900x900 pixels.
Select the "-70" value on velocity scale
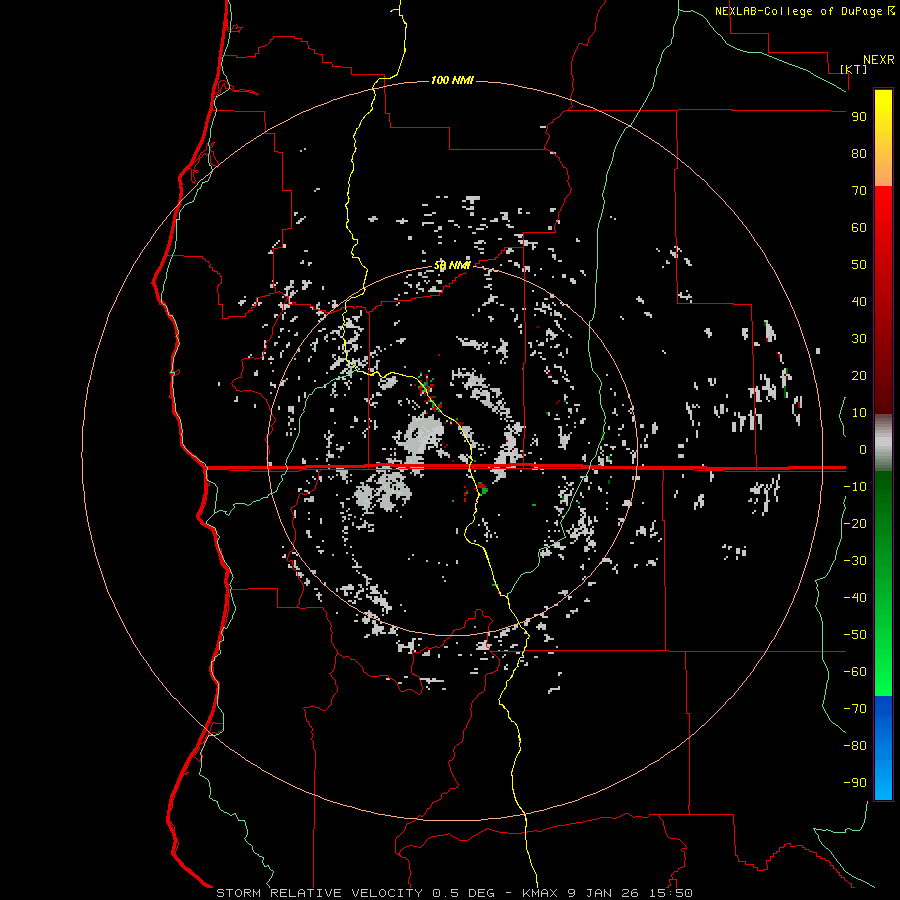tap(855, 709)
